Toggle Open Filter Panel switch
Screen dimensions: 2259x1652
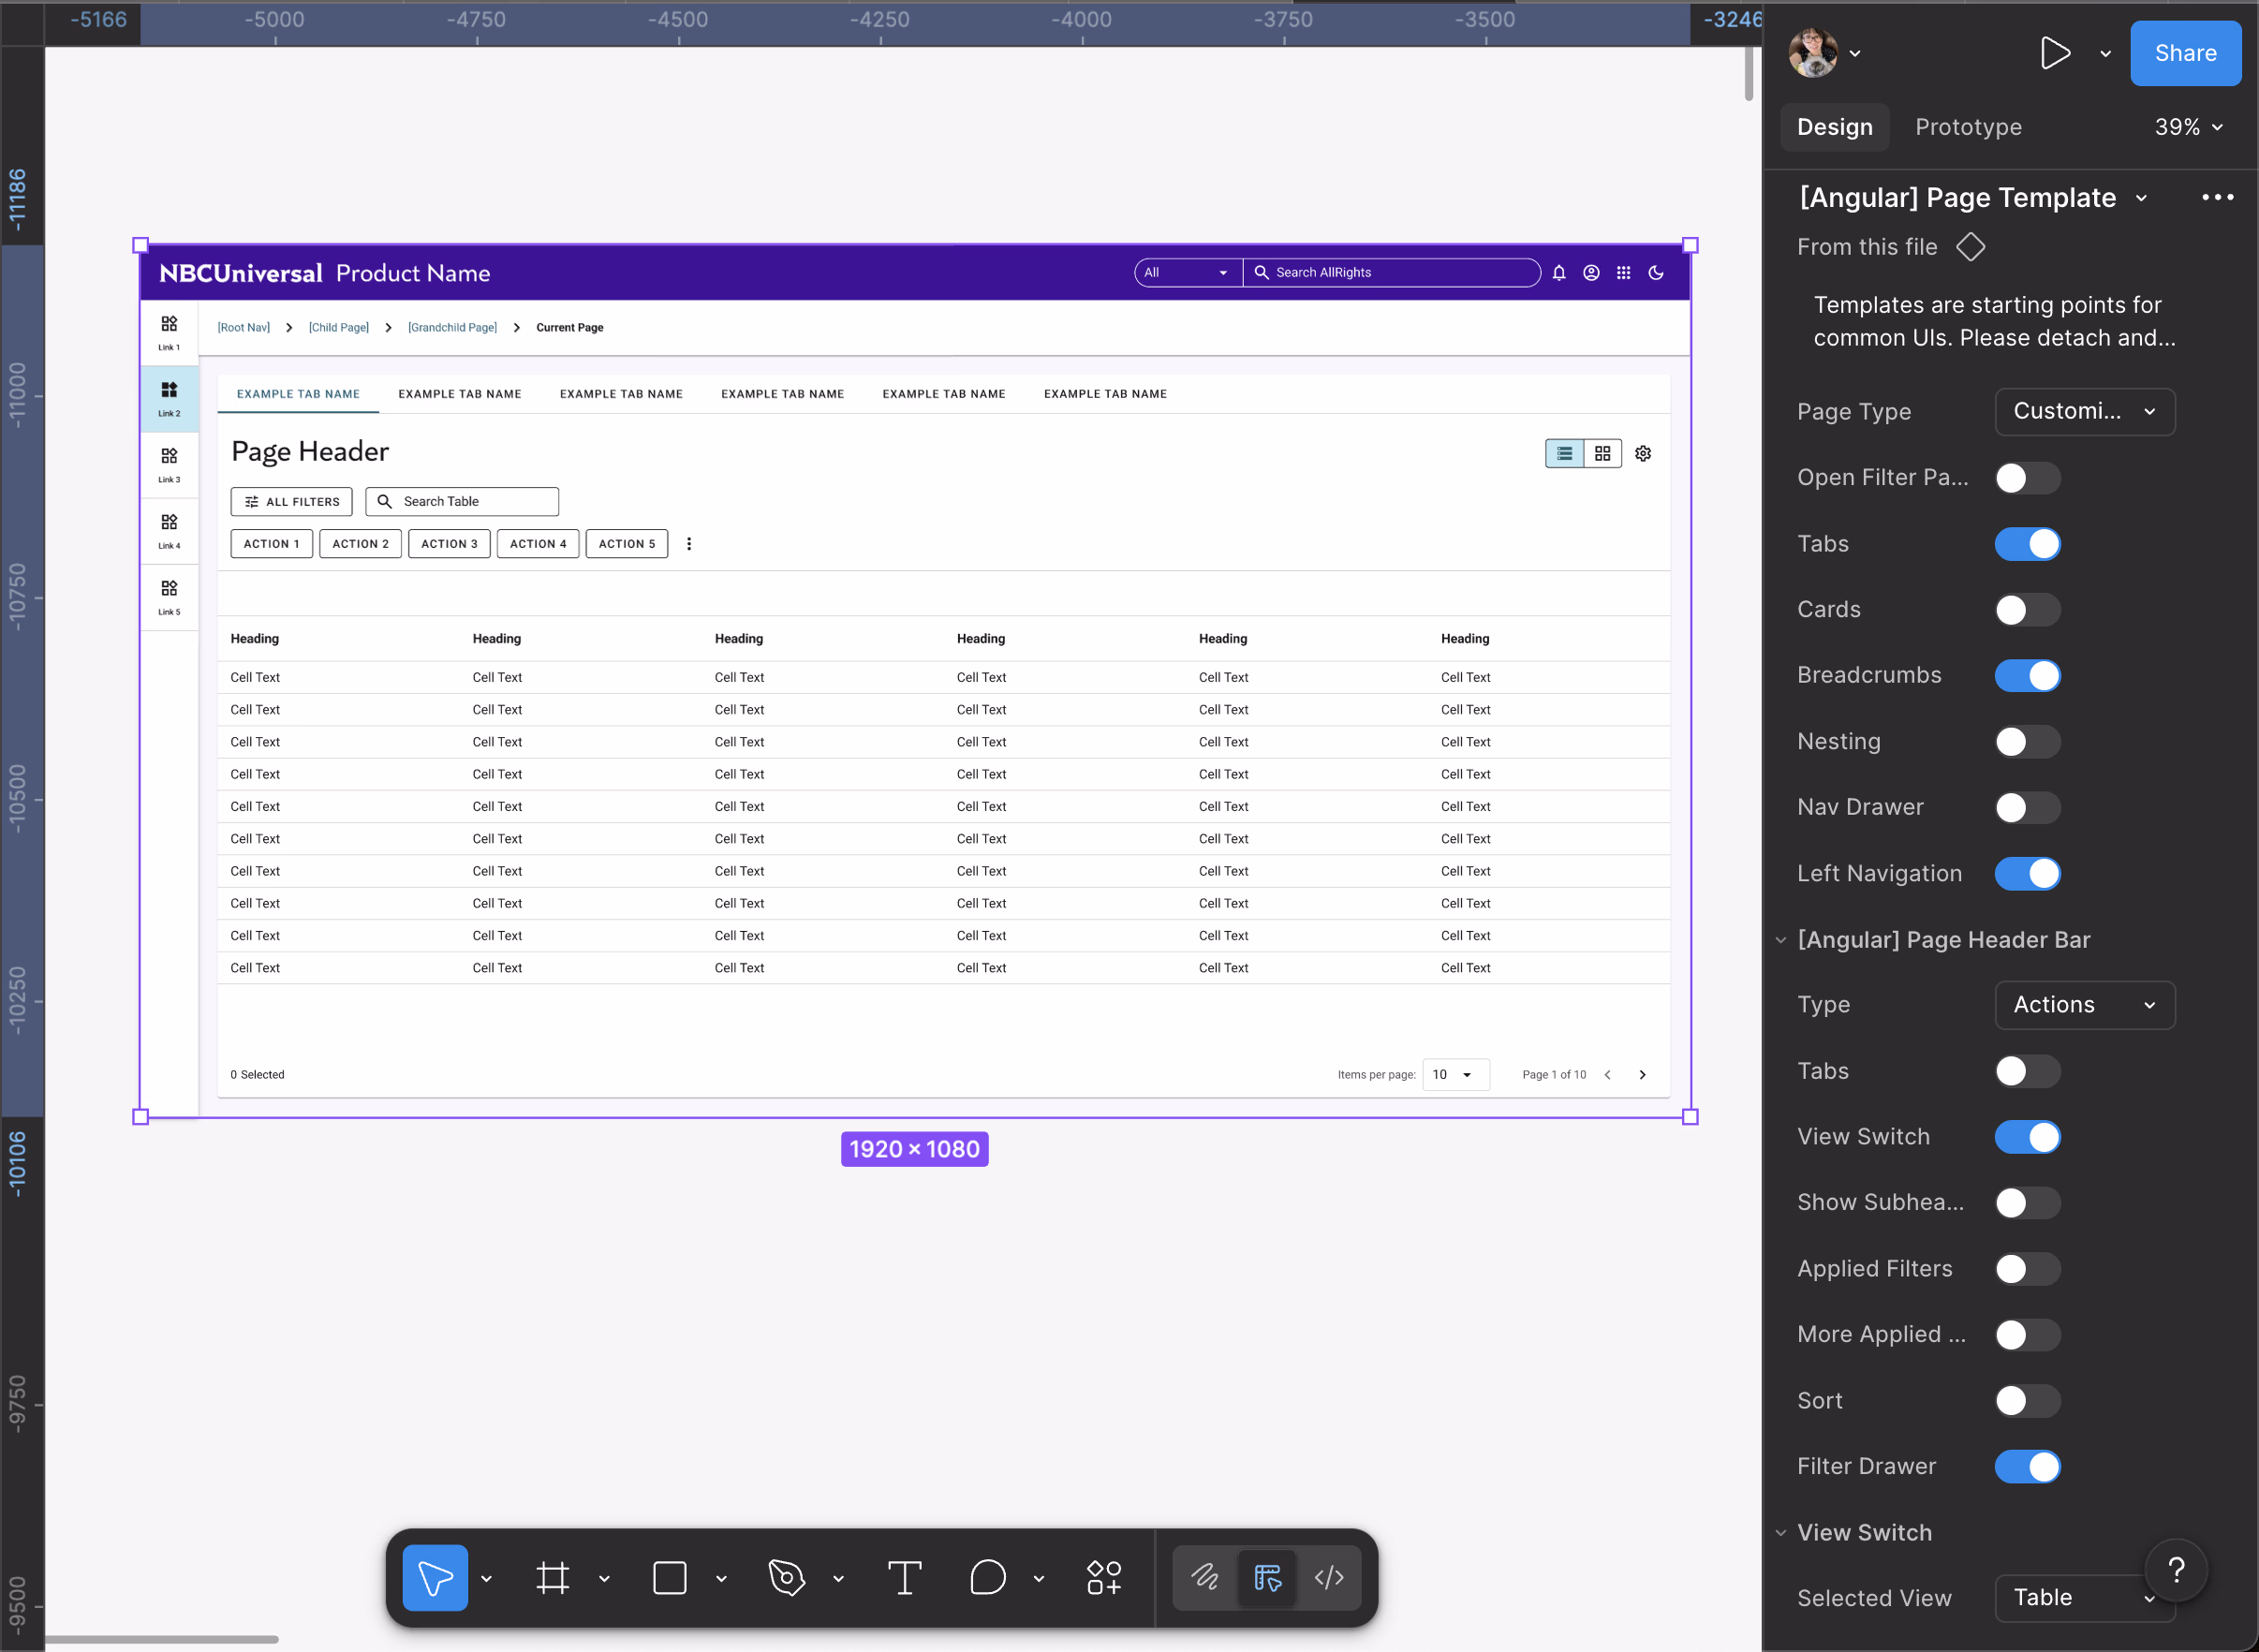coord(2027,478)
